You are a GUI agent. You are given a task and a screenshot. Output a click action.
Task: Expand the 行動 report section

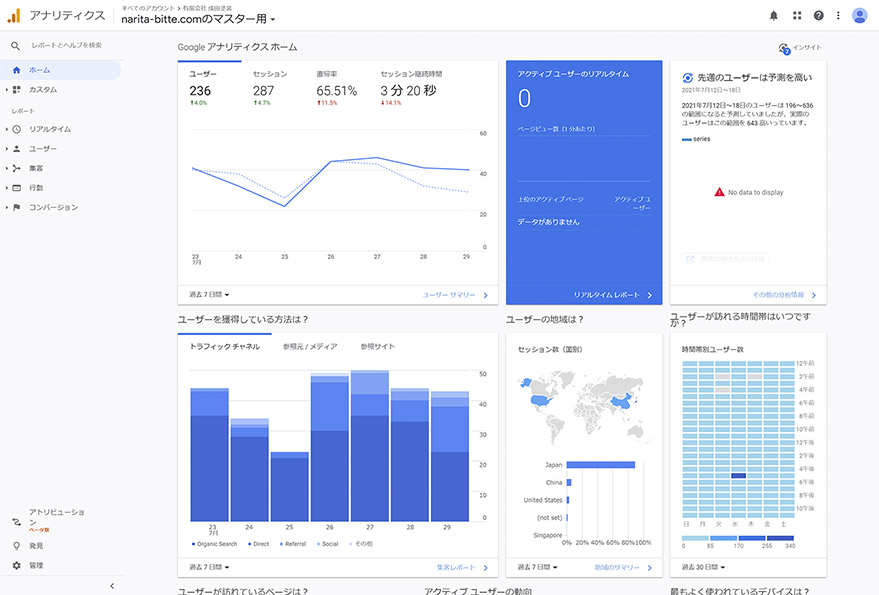pos(7,188)
